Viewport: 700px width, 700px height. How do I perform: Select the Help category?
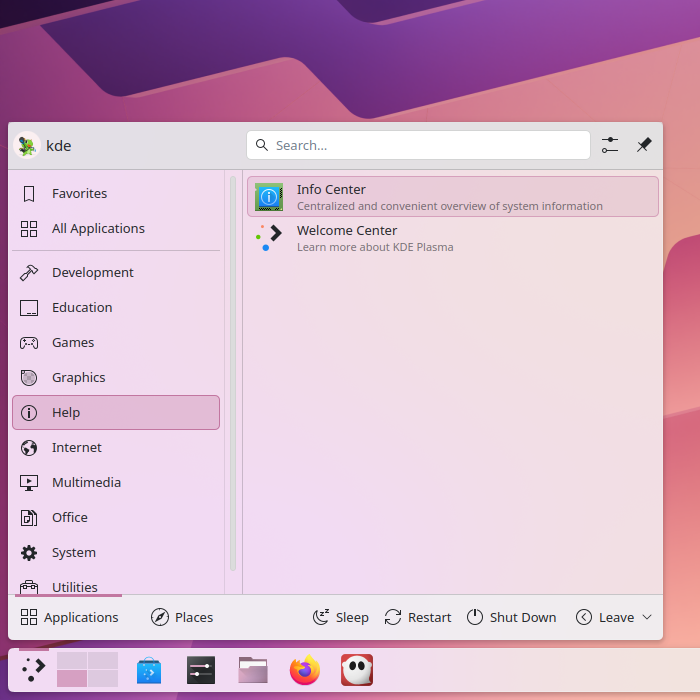(116, 412)
